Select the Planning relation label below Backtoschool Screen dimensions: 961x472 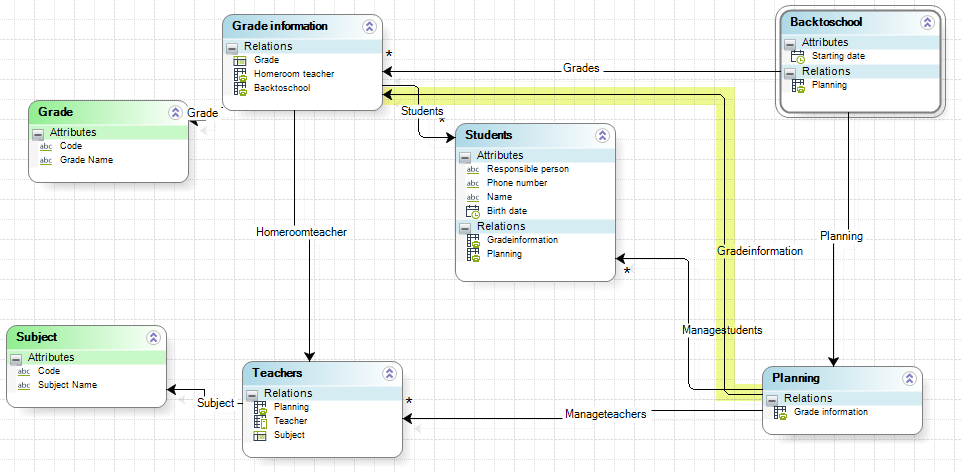[841, 236]
